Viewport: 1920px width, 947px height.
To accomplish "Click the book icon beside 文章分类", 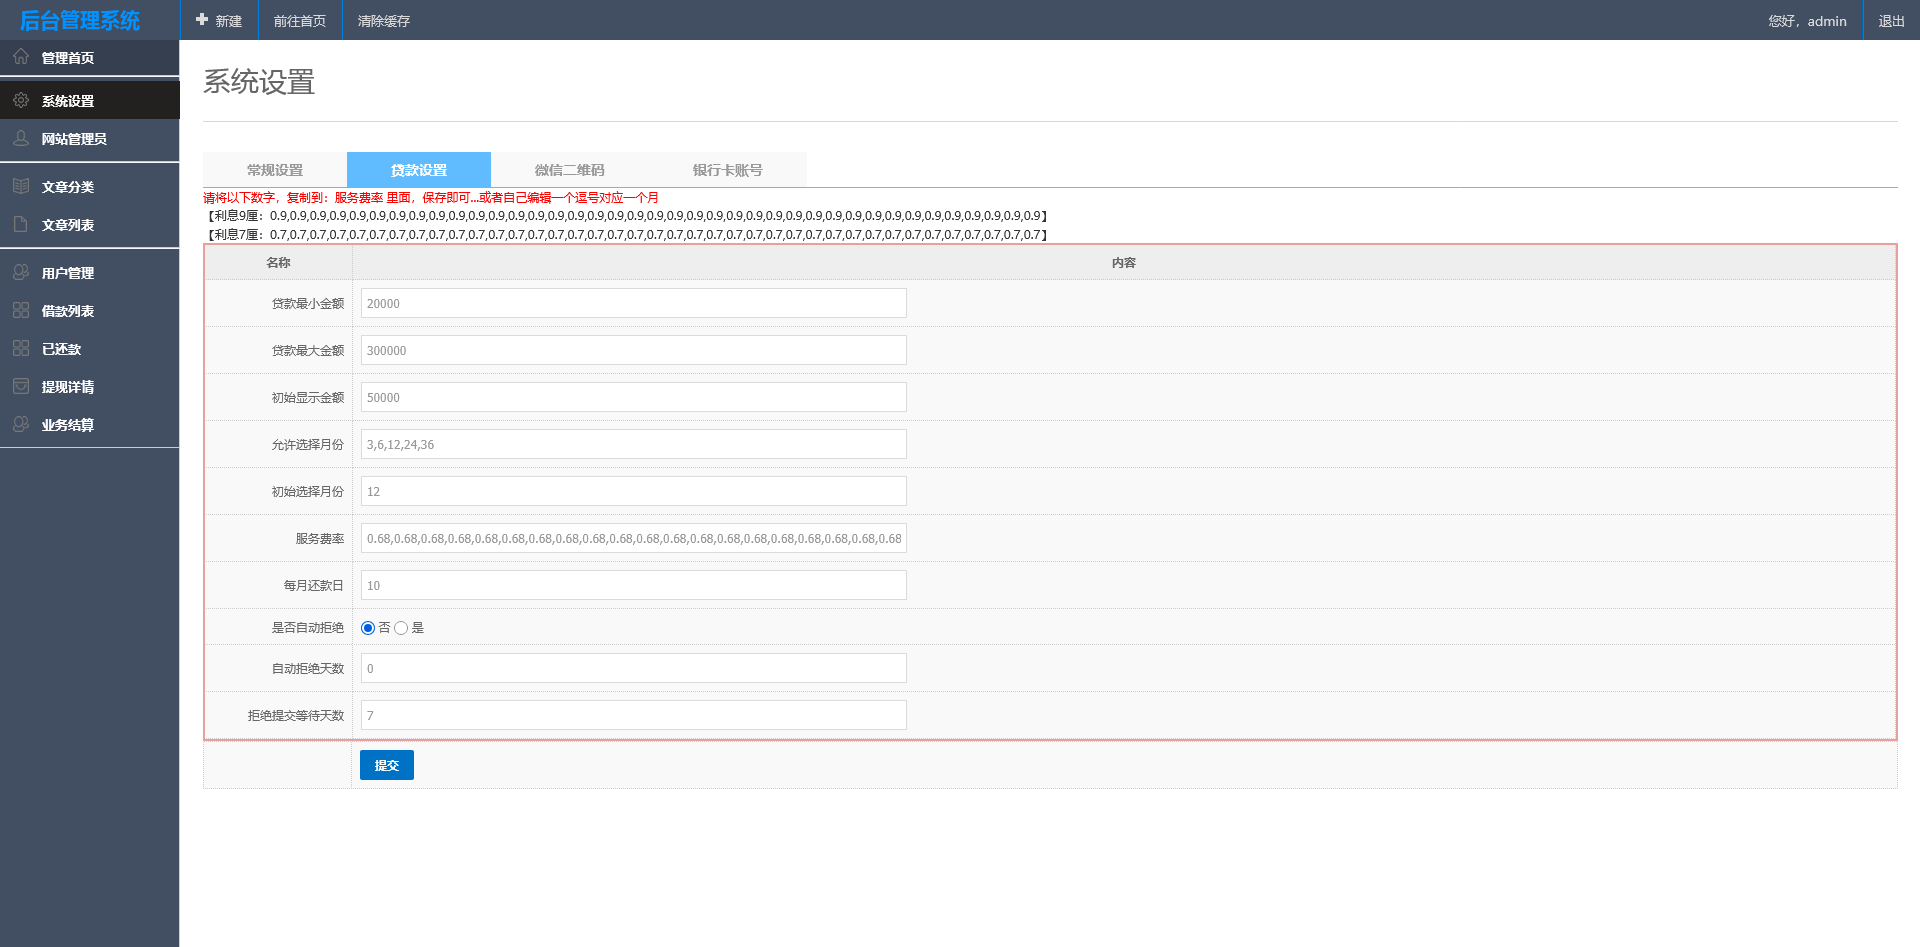I will click(21, 186).
